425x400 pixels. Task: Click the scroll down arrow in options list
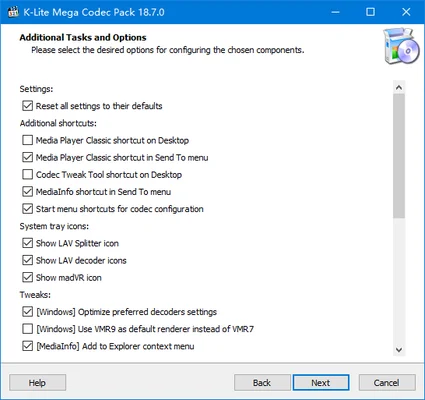399,350
